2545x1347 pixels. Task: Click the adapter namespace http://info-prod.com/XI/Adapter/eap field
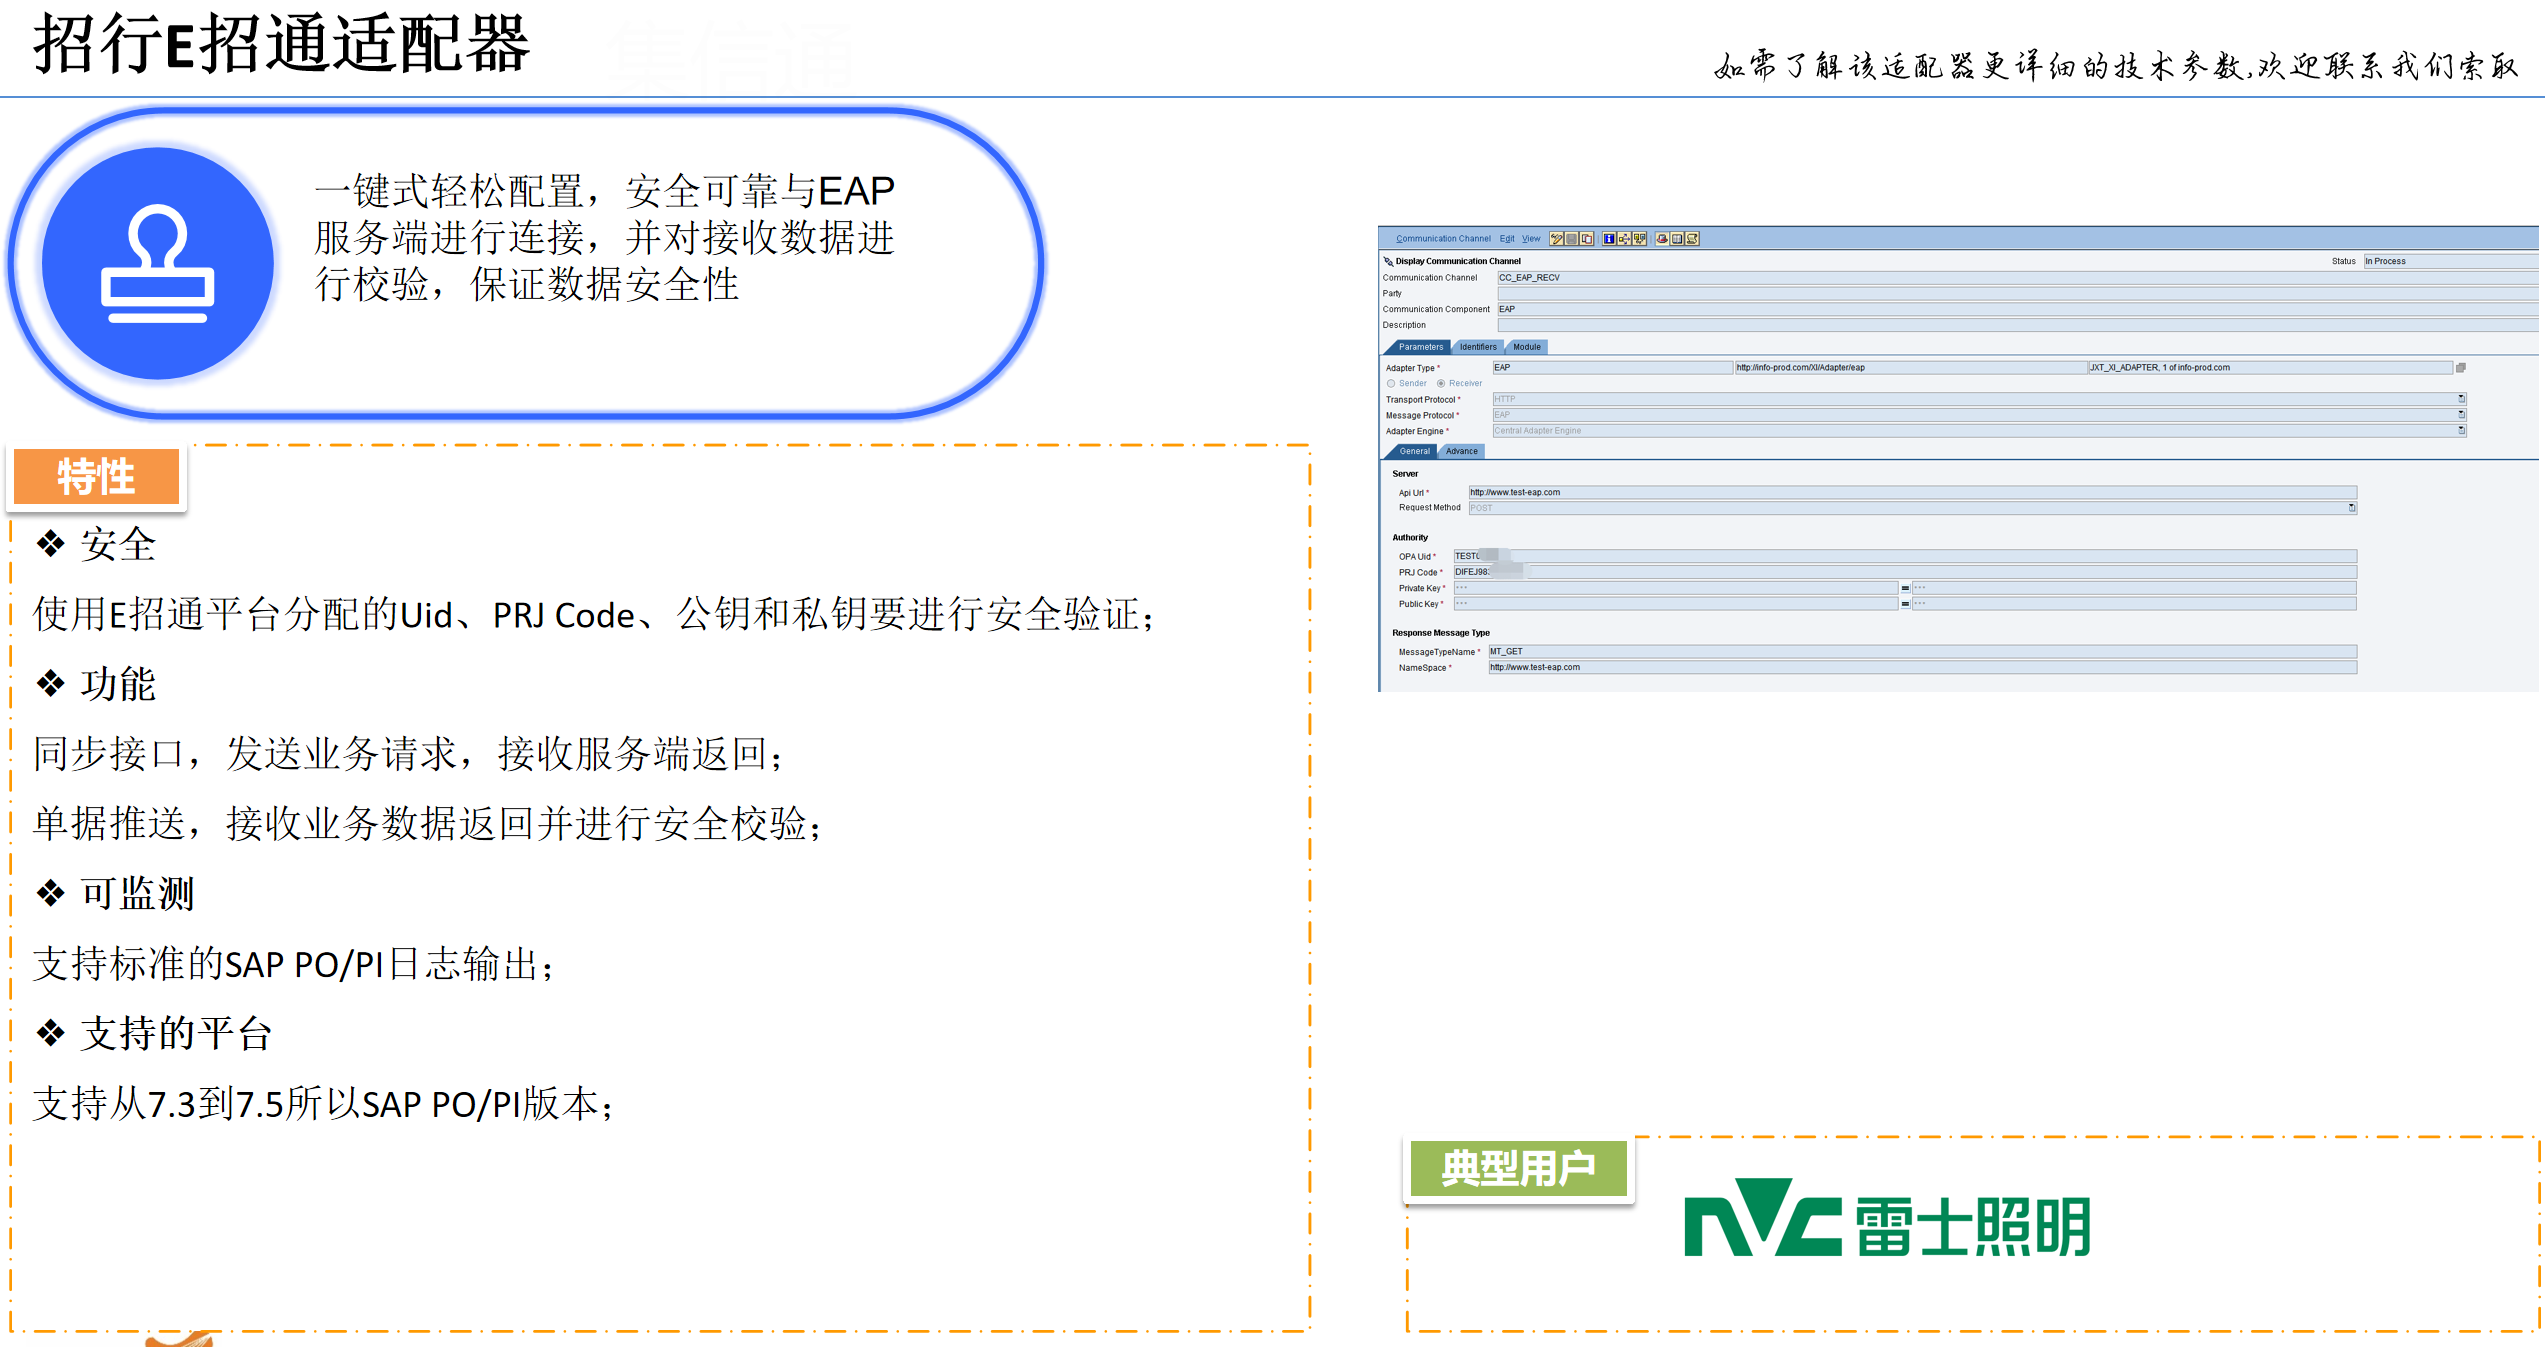pos(1910,368)
